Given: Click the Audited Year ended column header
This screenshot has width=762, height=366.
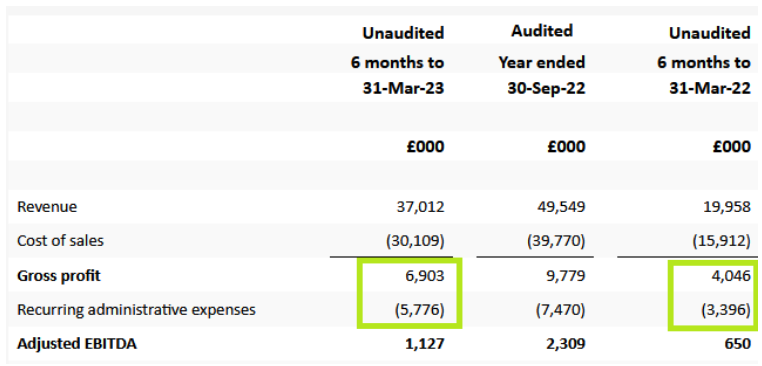Looking at the screenshot, I should pos(542,60).
